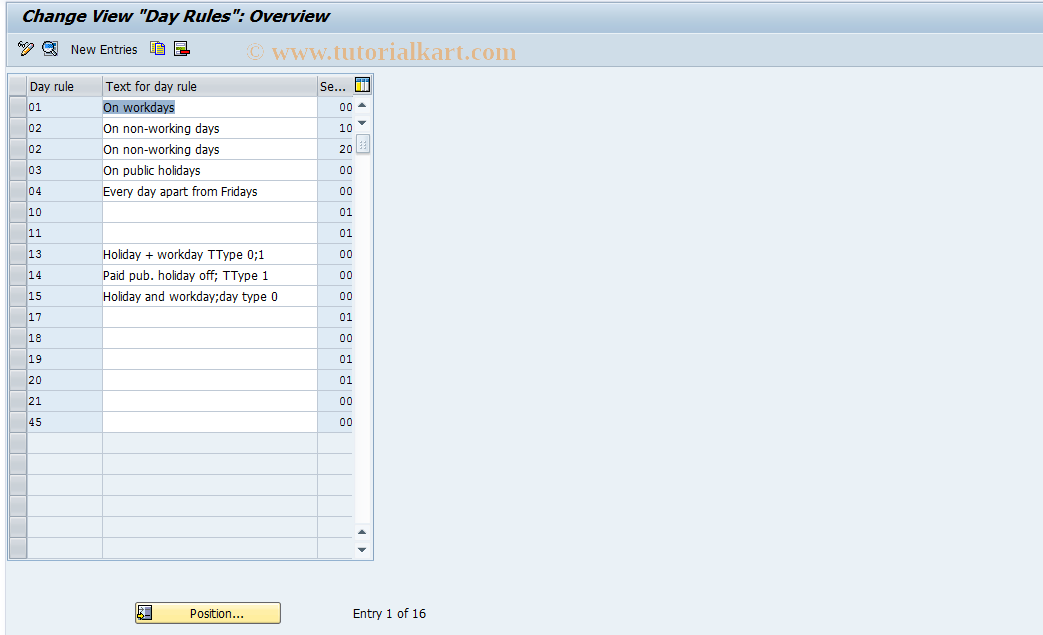
Task: Click the Delete entry icon
Action: pyautogui.click(x=182, y=49)
